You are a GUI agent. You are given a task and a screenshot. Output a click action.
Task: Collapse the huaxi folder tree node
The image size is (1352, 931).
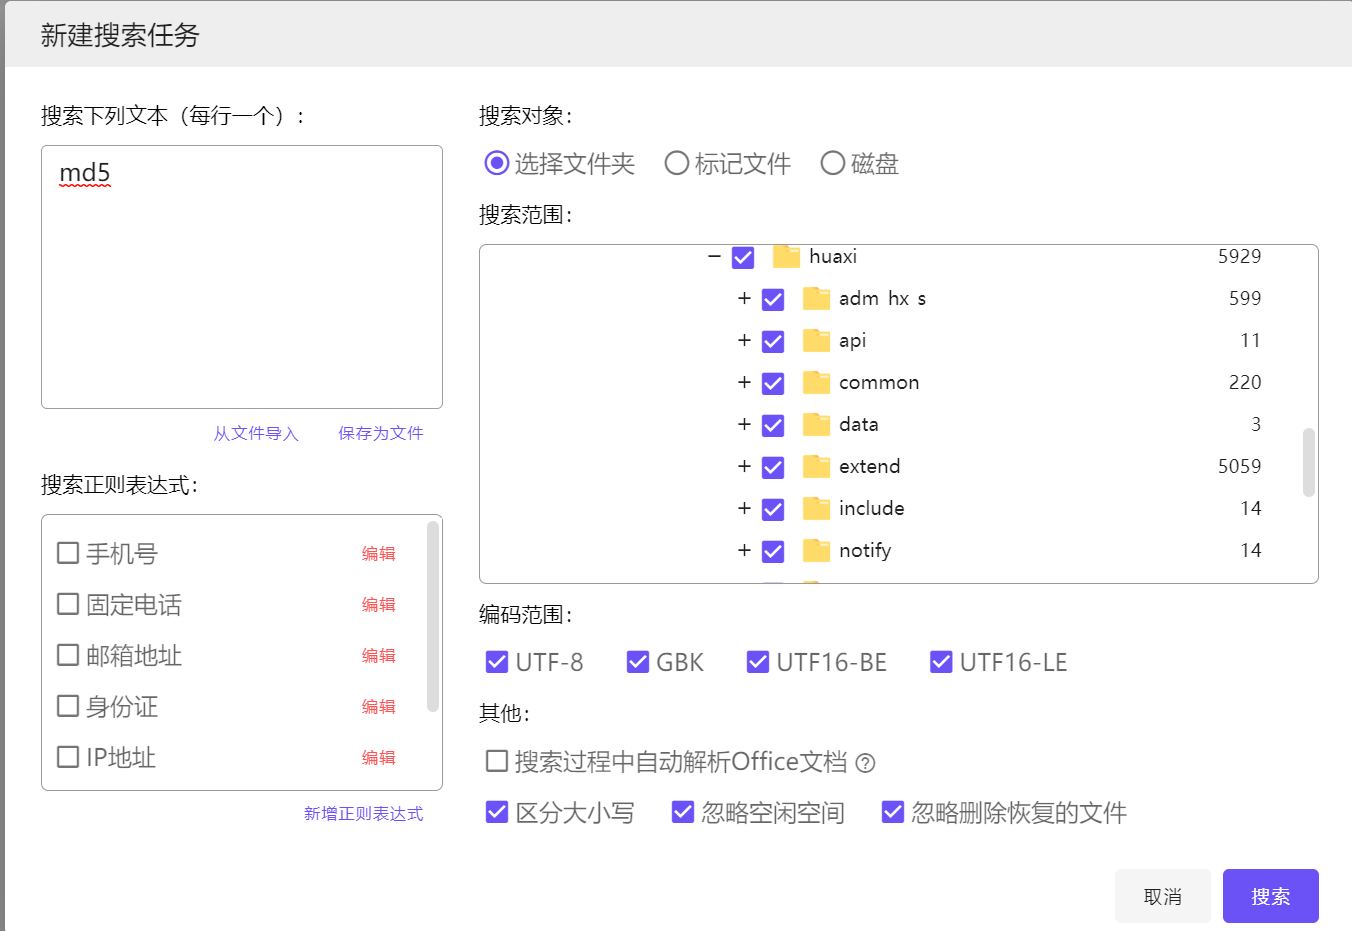coord(714,257)
